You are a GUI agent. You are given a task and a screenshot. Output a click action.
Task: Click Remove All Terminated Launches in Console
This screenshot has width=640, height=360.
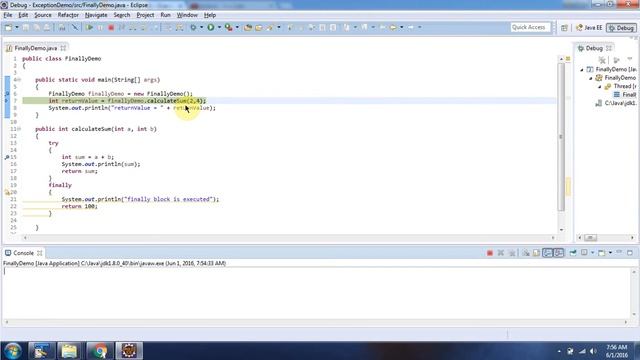point(512,253)
